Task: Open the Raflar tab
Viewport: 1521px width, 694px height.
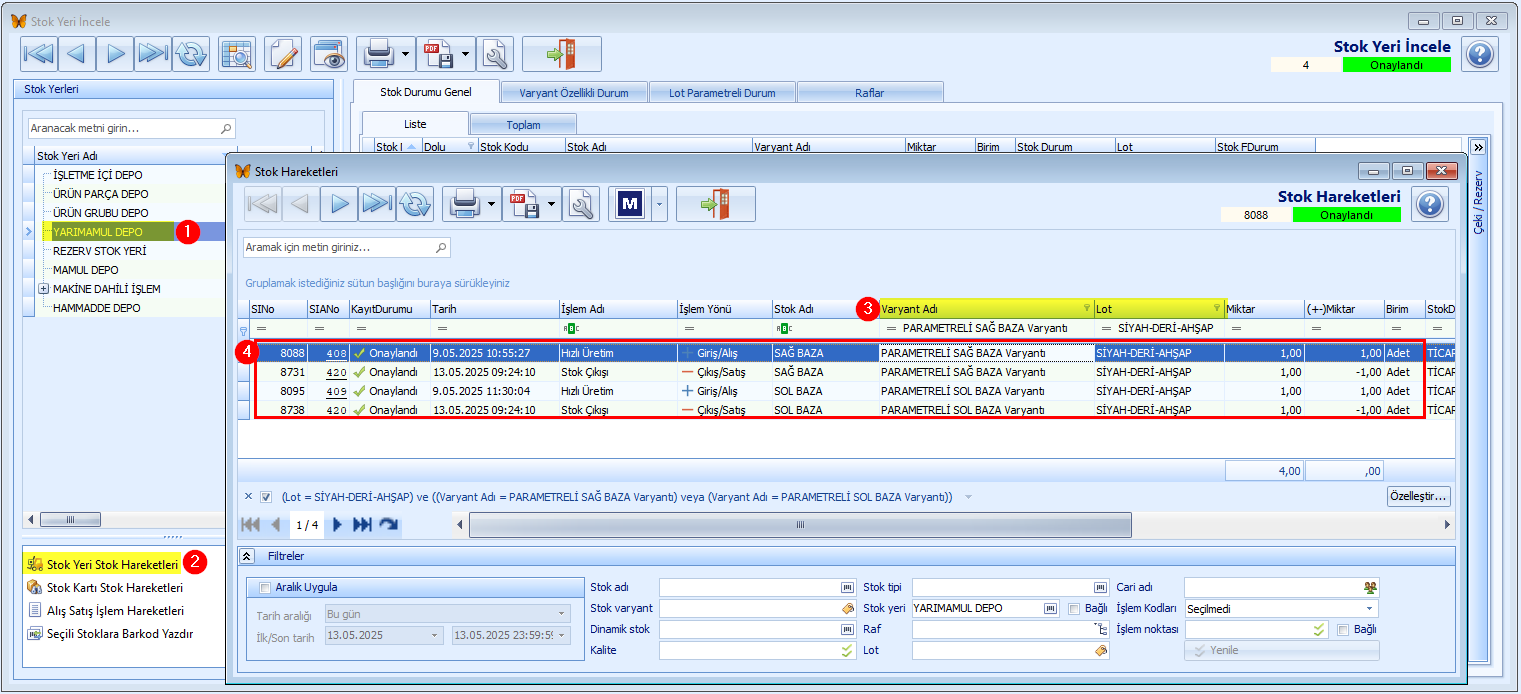Action: pyautogui.click(x=869, y=93)
